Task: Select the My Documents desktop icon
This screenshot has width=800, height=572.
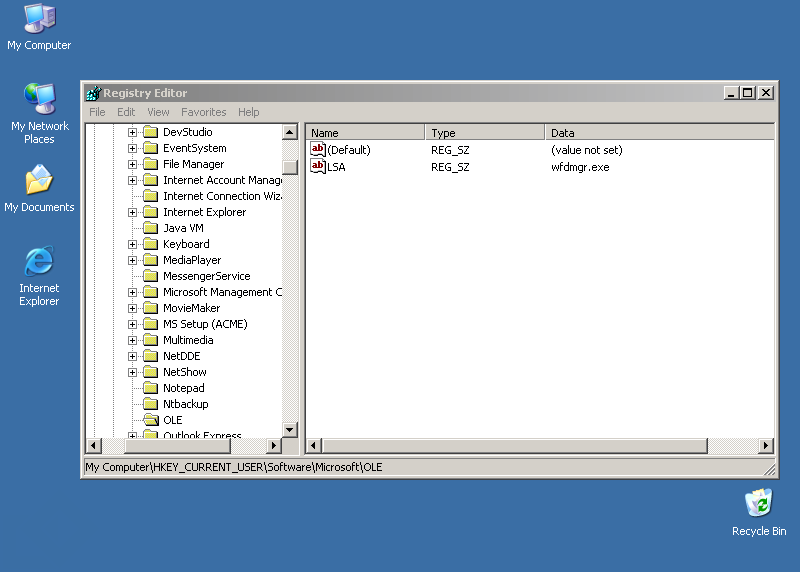Action: (39, 188)
